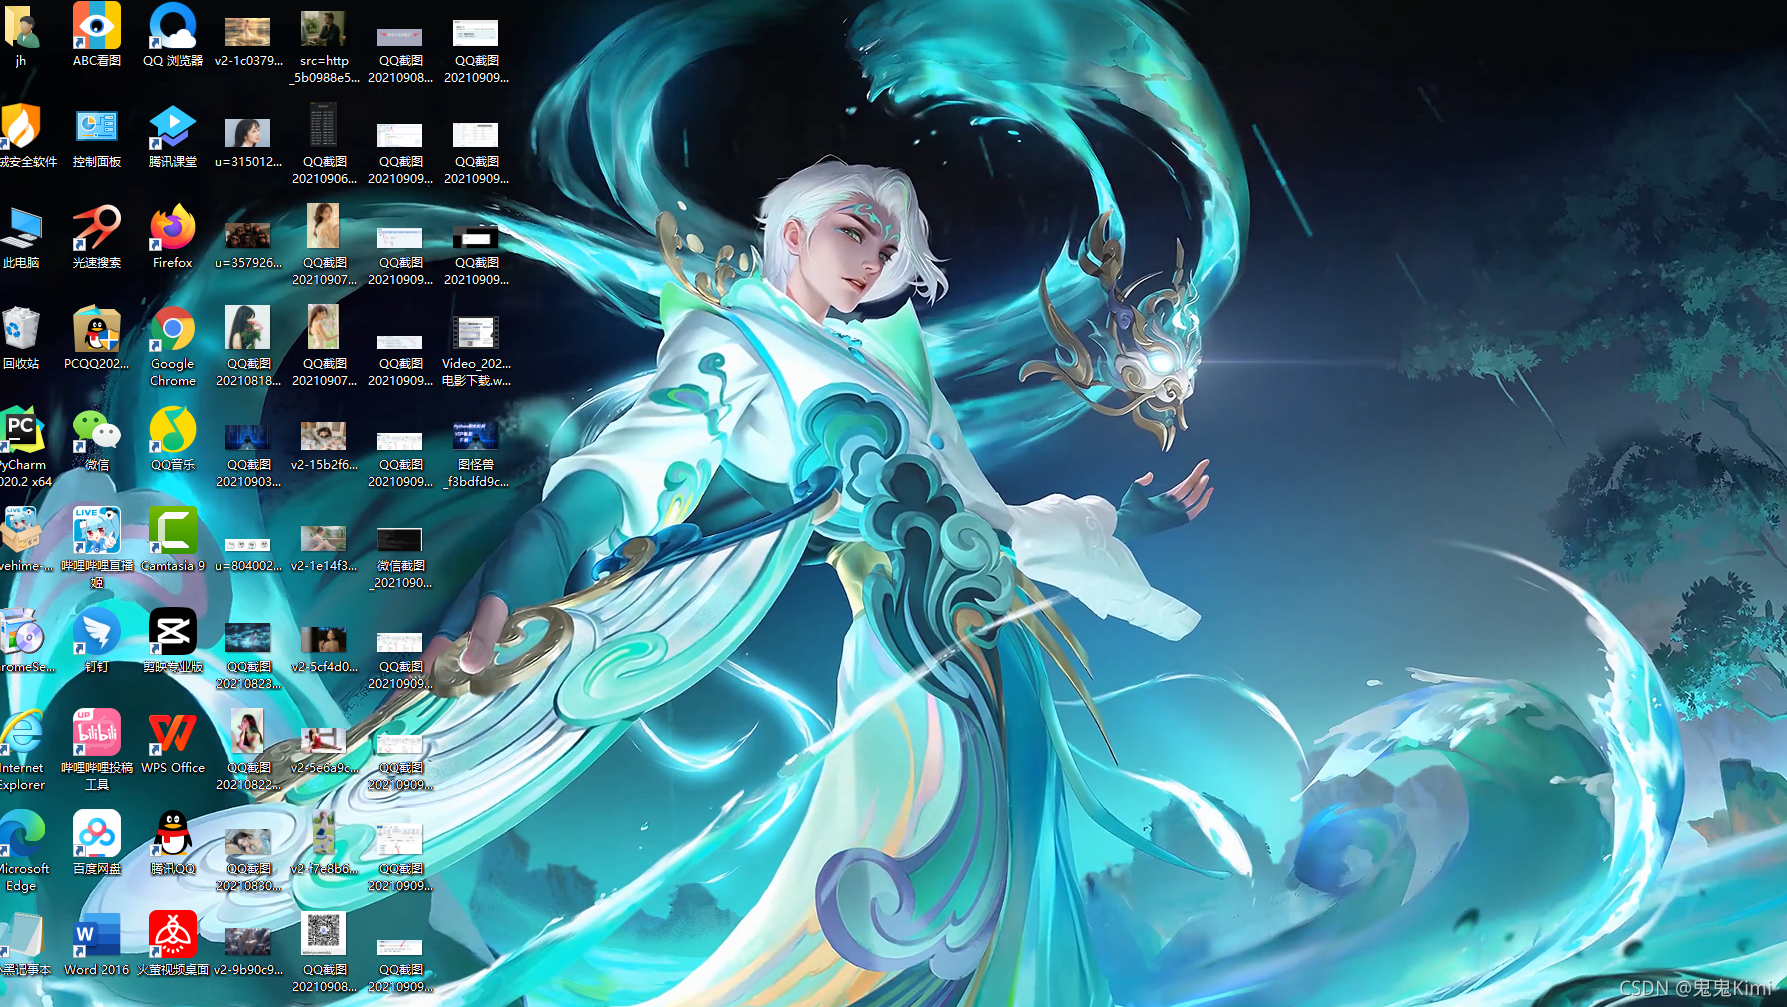Select the 微信截图_2021090... image file
1787x1007 pixels.
(x=401, y=558)
